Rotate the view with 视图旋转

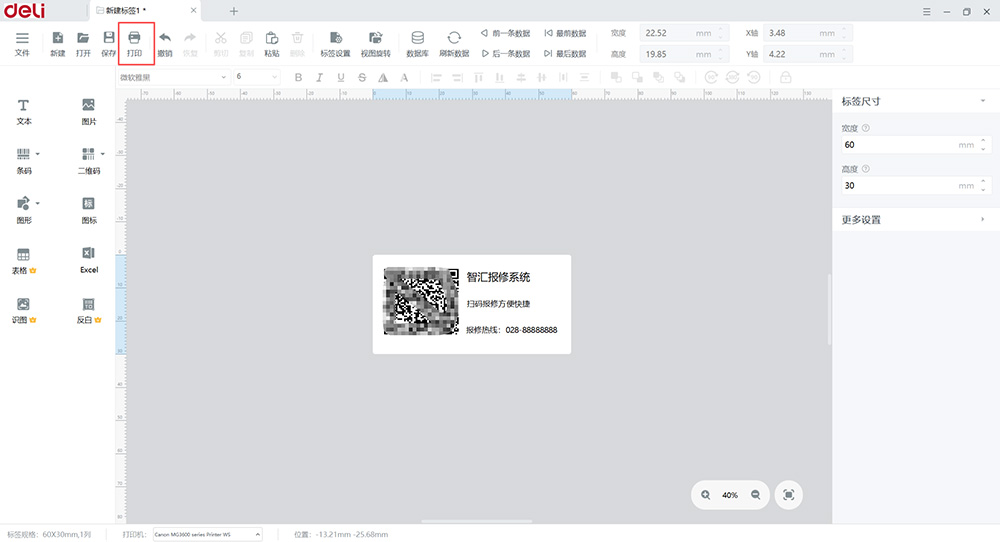[376, 44]
